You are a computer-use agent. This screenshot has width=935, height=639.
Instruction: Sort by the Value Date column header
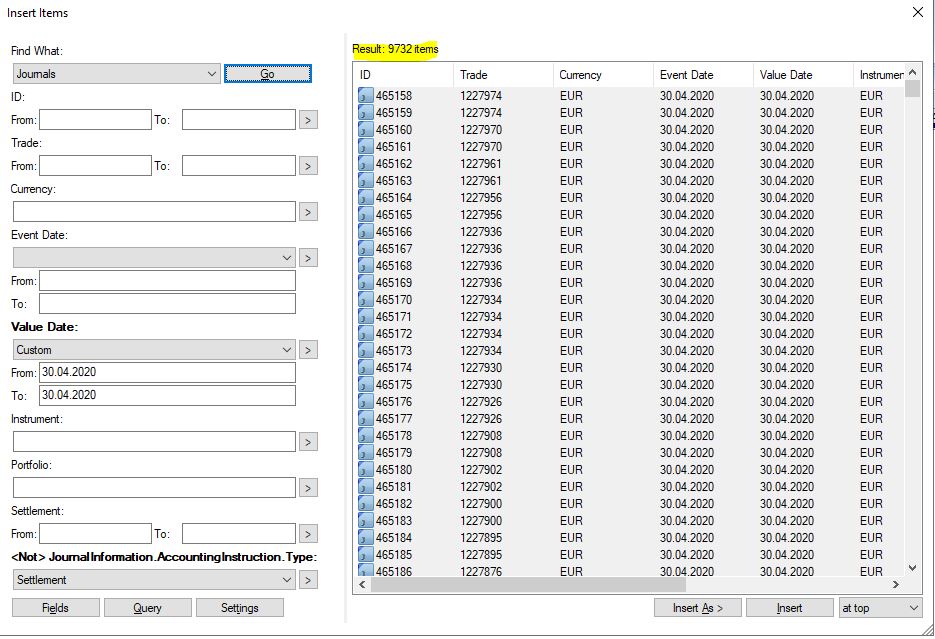pyautogui.click(x=803, y=75)
